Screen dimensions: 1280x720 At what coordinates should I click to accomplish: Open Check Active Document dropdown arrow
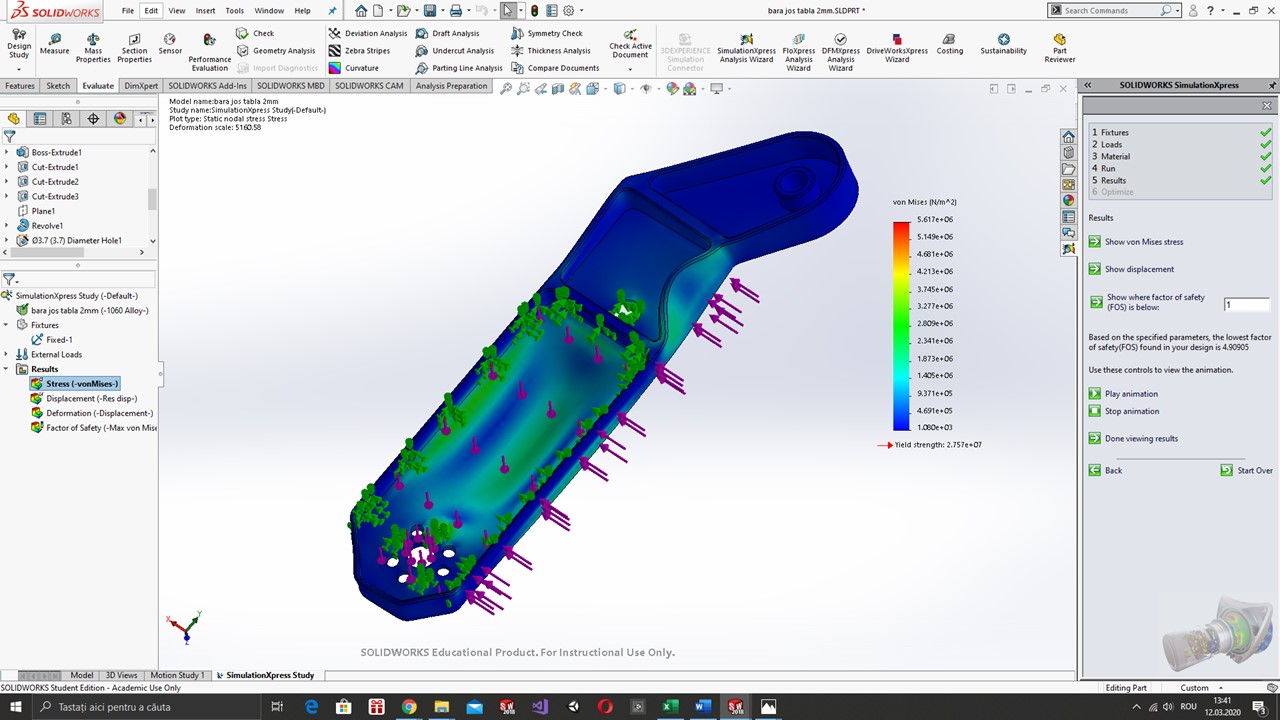tap(630, 69)
